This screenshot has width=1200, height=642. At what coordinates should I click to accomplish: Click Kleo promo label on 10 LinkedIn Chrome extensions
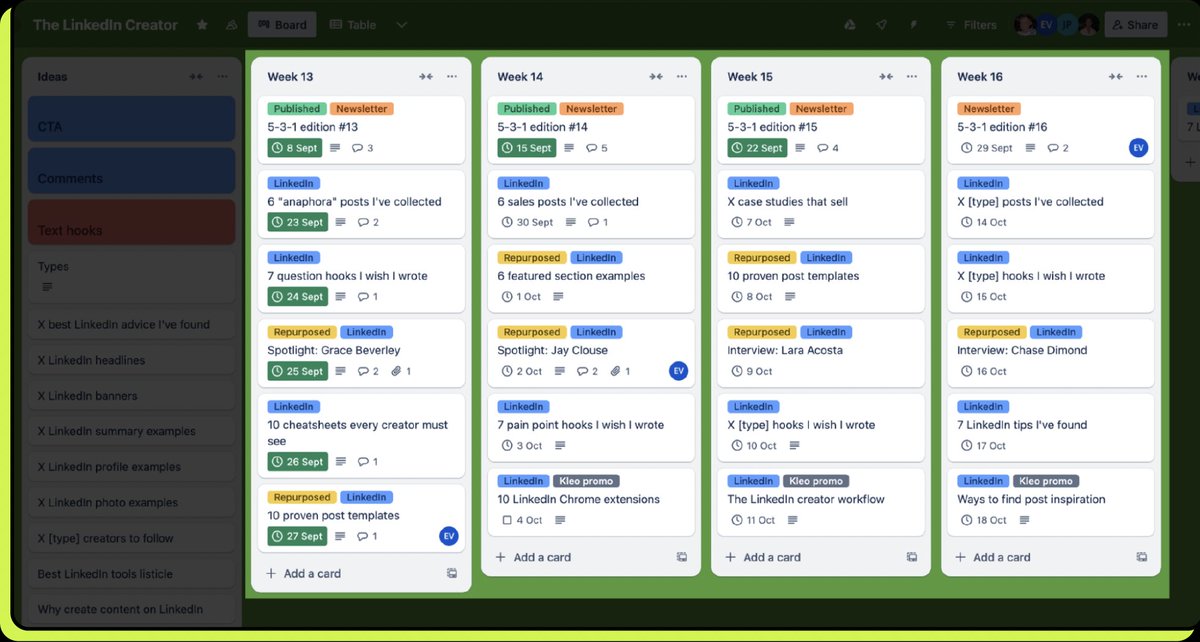coord(586,481)
